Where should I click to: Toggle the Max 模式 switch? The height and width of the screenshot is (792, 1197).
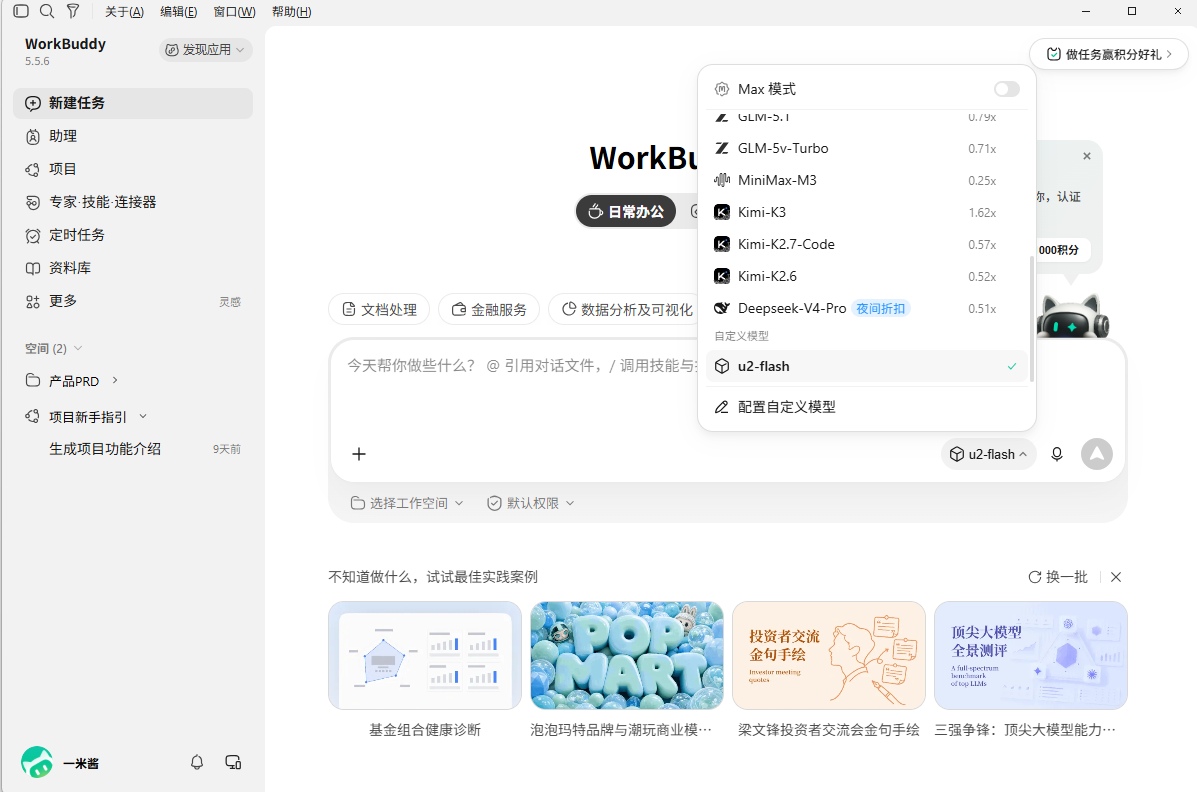[x=1006, y=89]
